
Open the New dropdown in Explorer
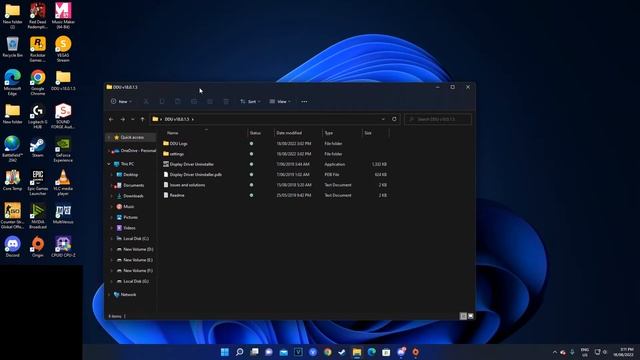coord(121,102)
